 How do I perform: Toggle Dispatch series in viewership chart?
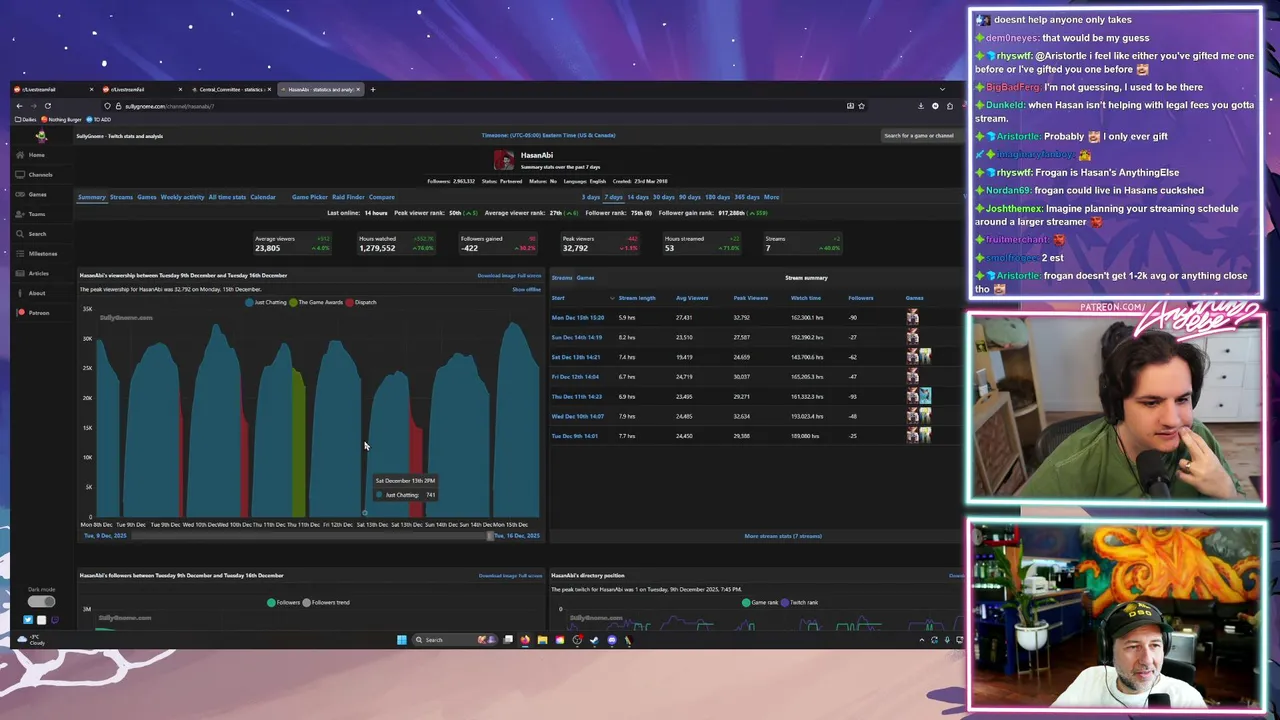[x=361, y=302]
